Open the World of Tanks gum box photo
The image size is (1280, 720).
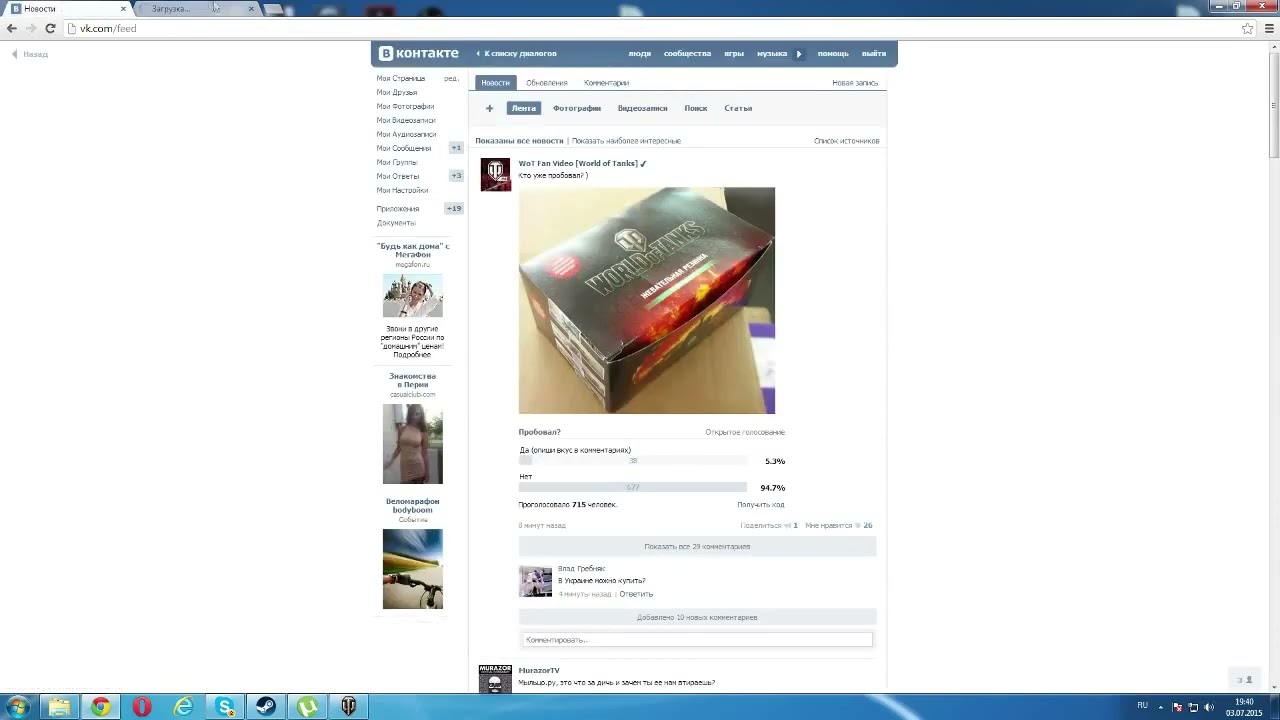point(647,301)
